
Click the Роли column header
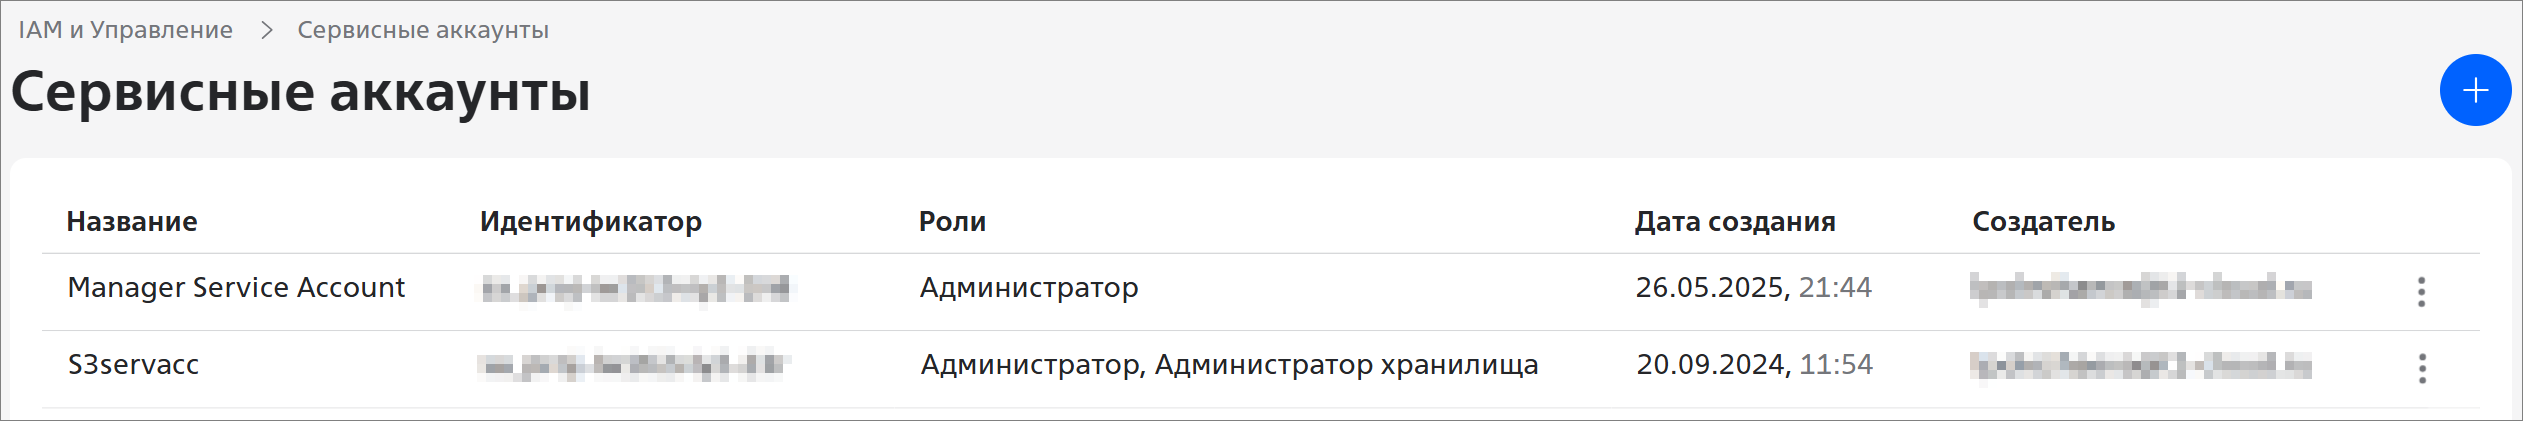click(x=952, y=221)
